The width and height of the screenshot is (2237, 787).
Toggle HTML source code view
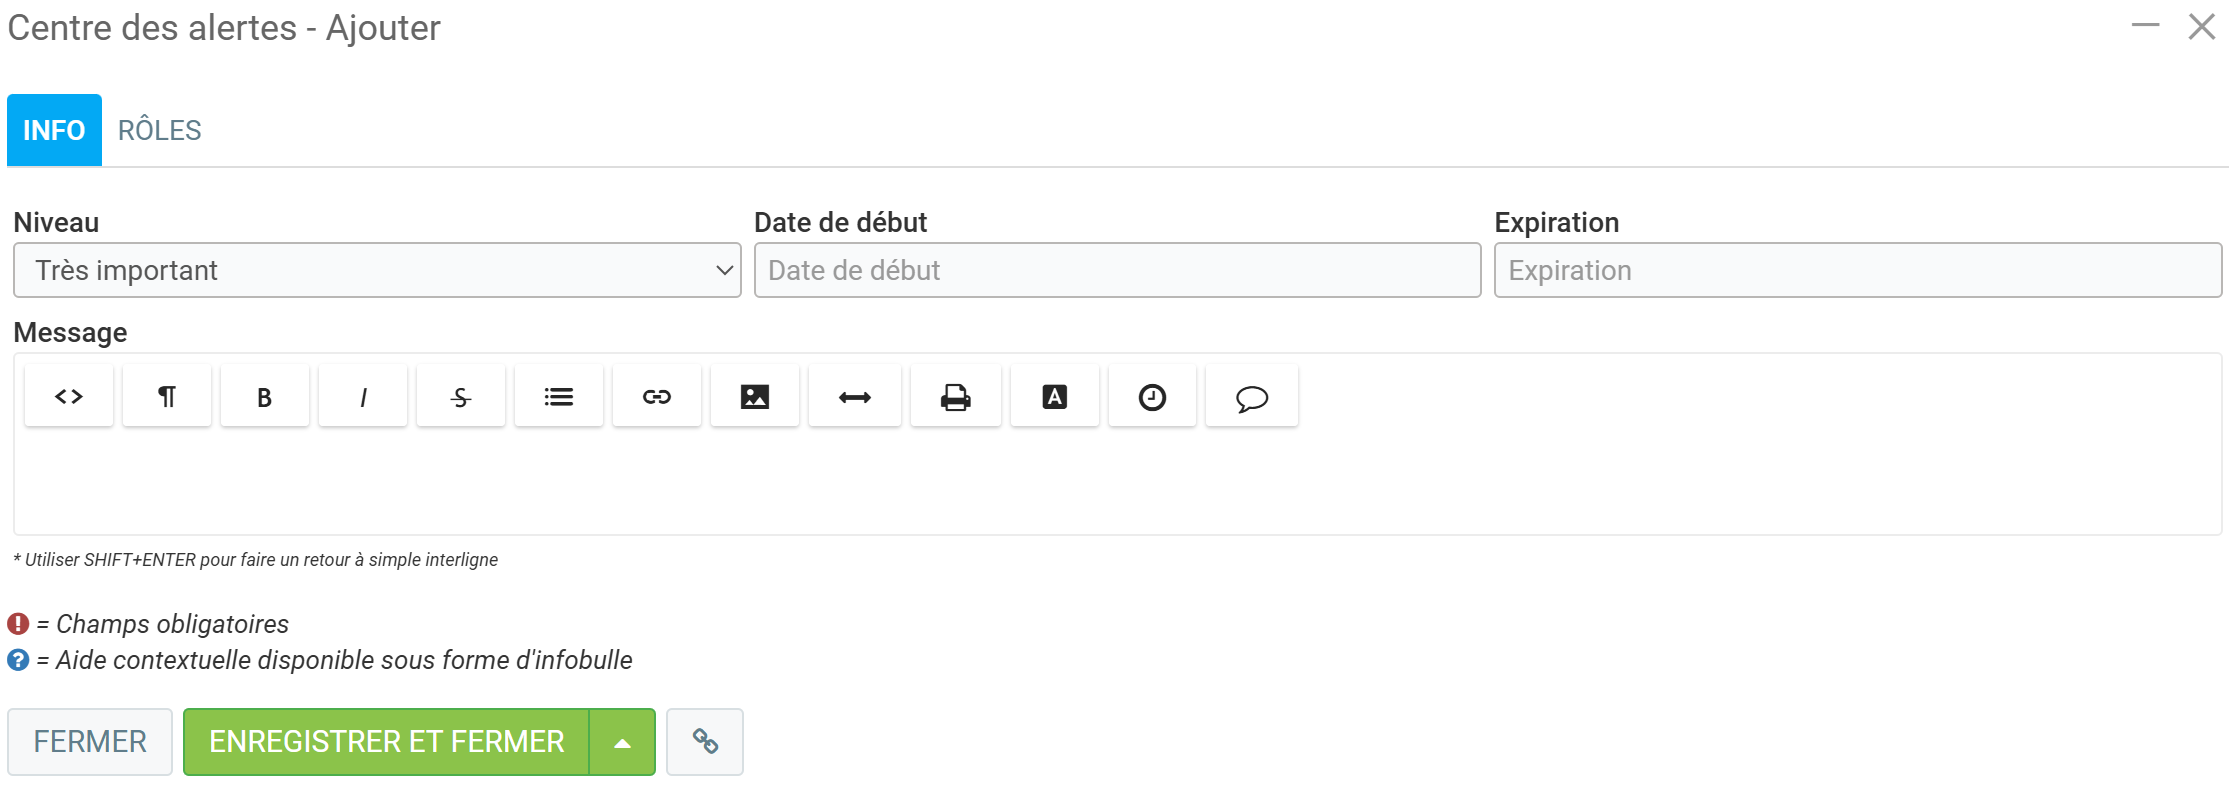69,397
